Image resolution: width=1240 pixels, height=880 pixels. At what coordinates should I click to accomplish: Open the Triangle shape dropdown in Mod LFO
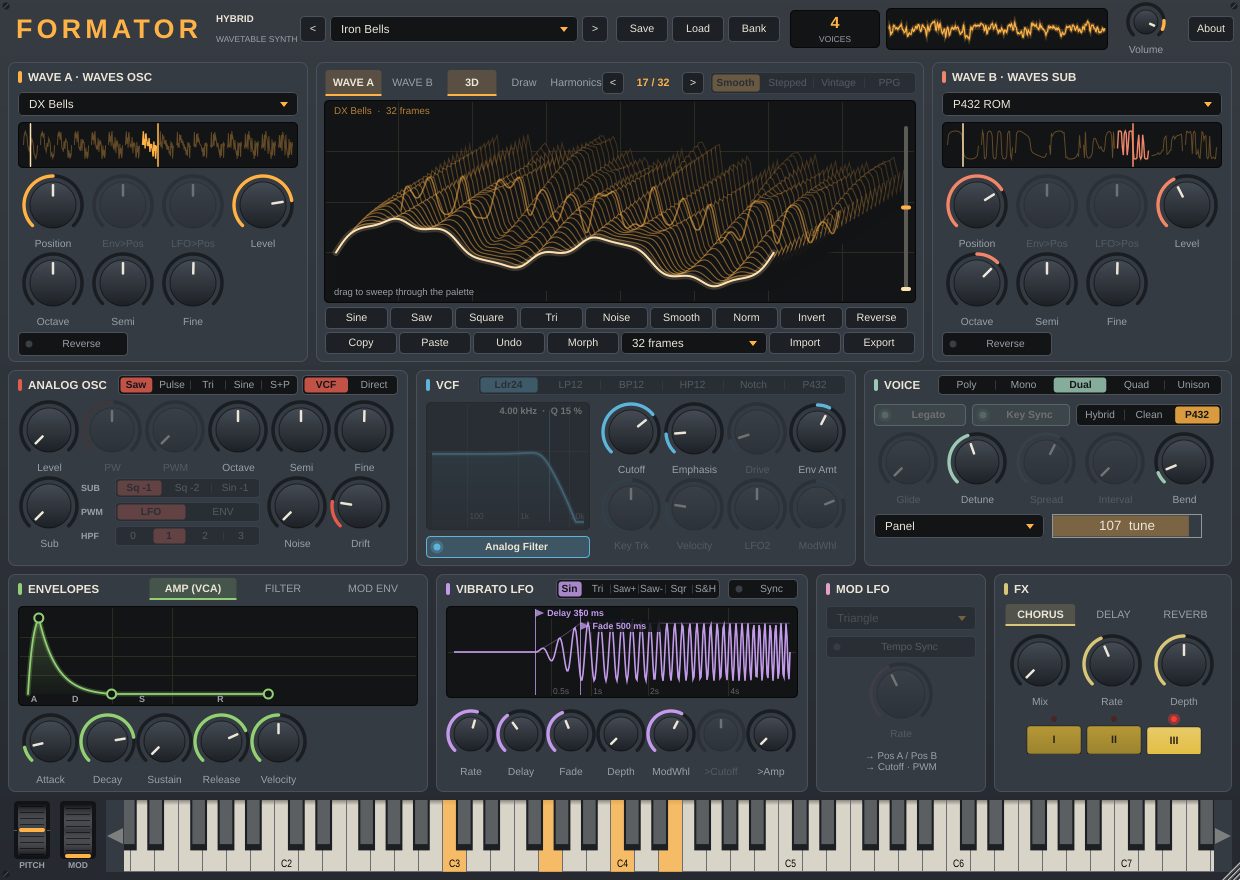tap(901, 618)
